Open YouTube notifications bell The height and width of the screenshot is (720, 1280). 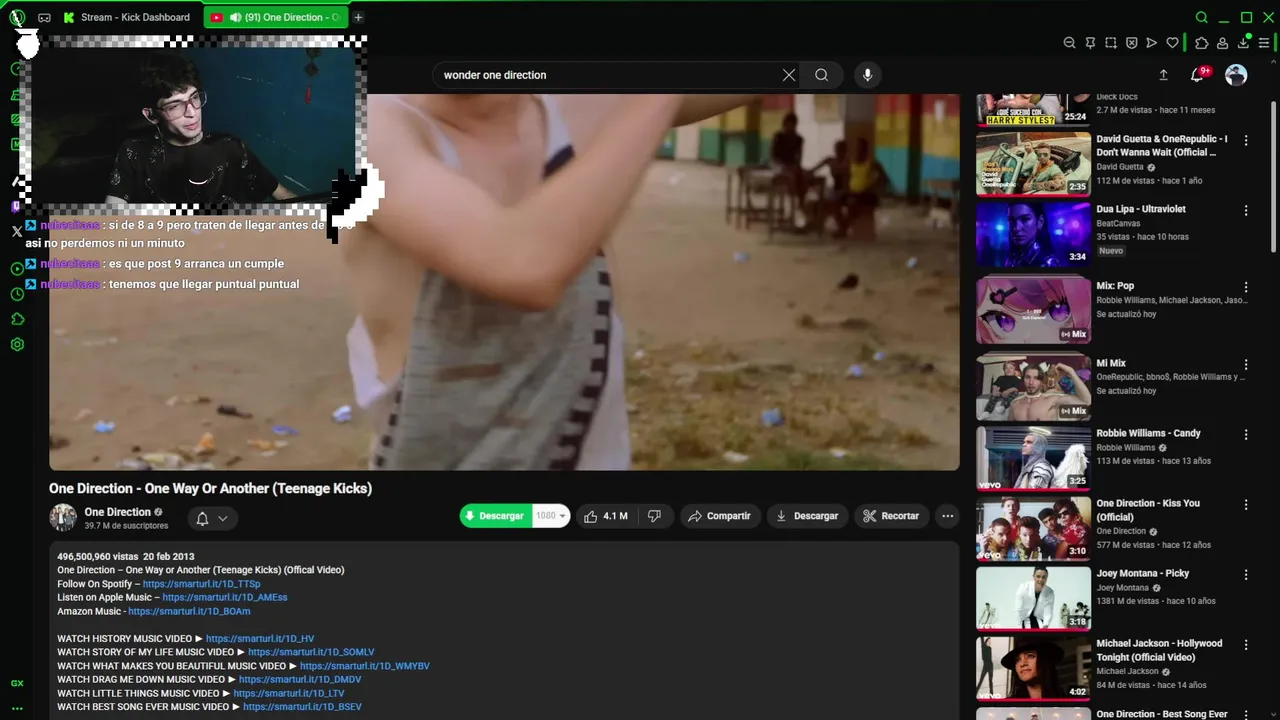coord(1197,75)
